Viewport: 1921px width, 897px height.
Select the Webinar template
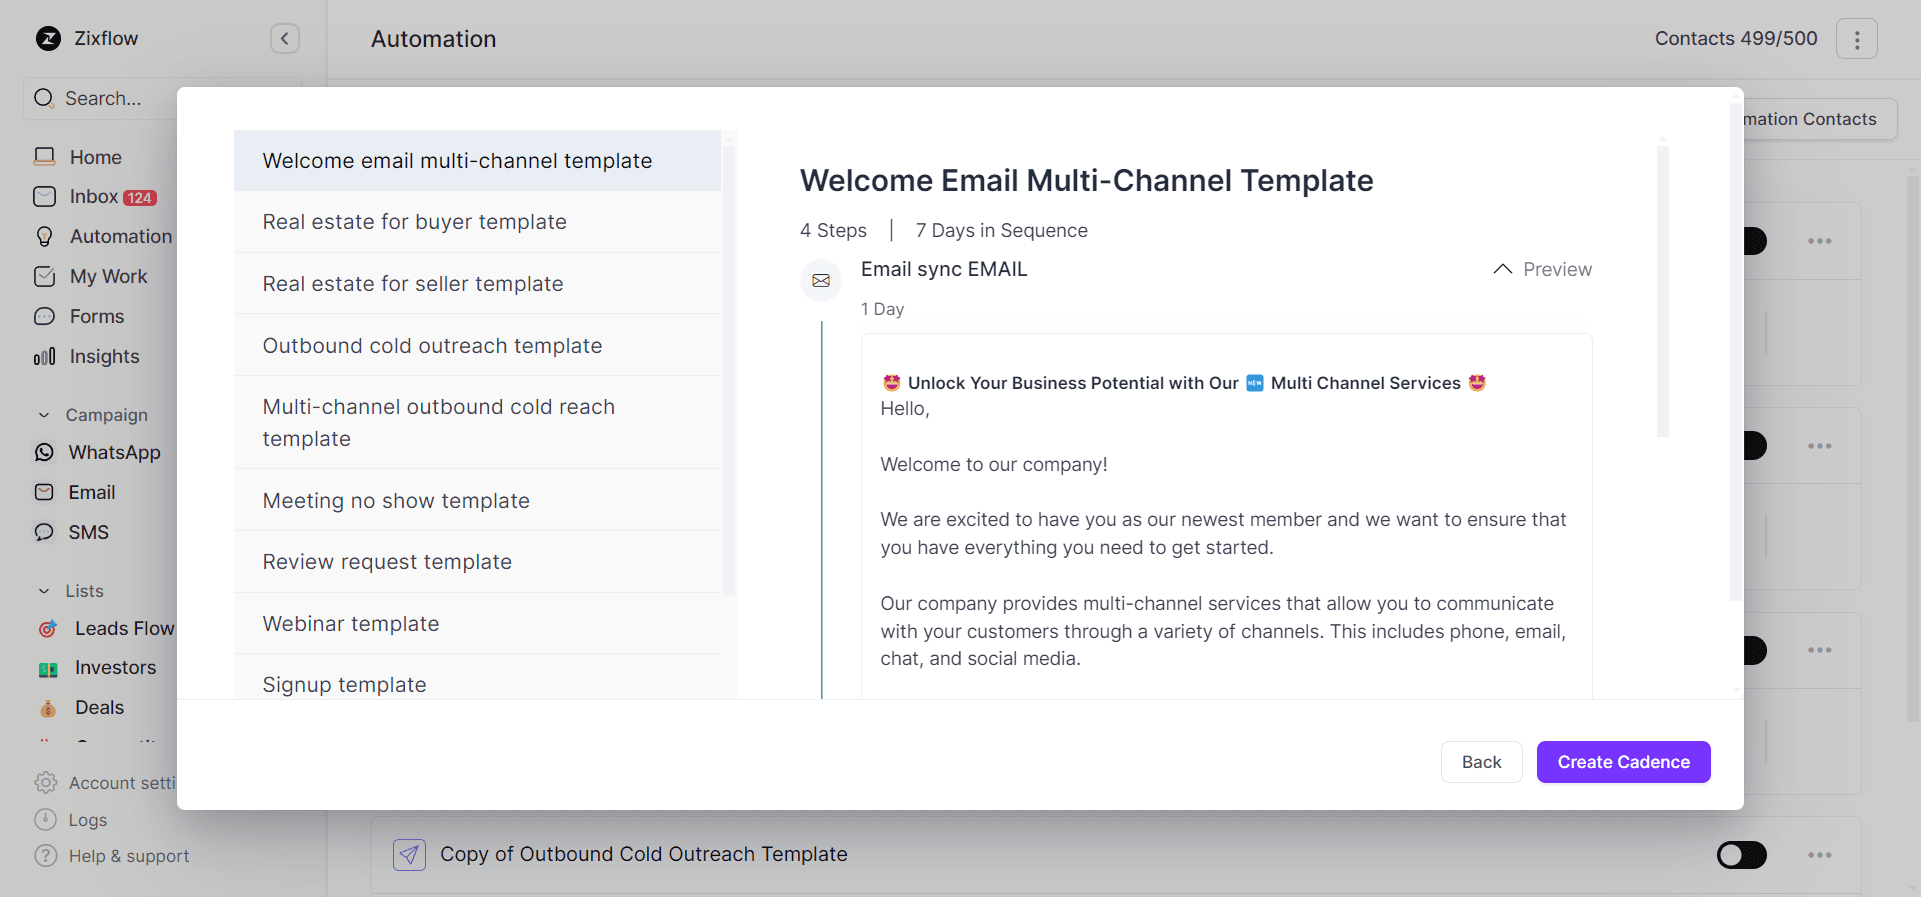pos(351,624)
